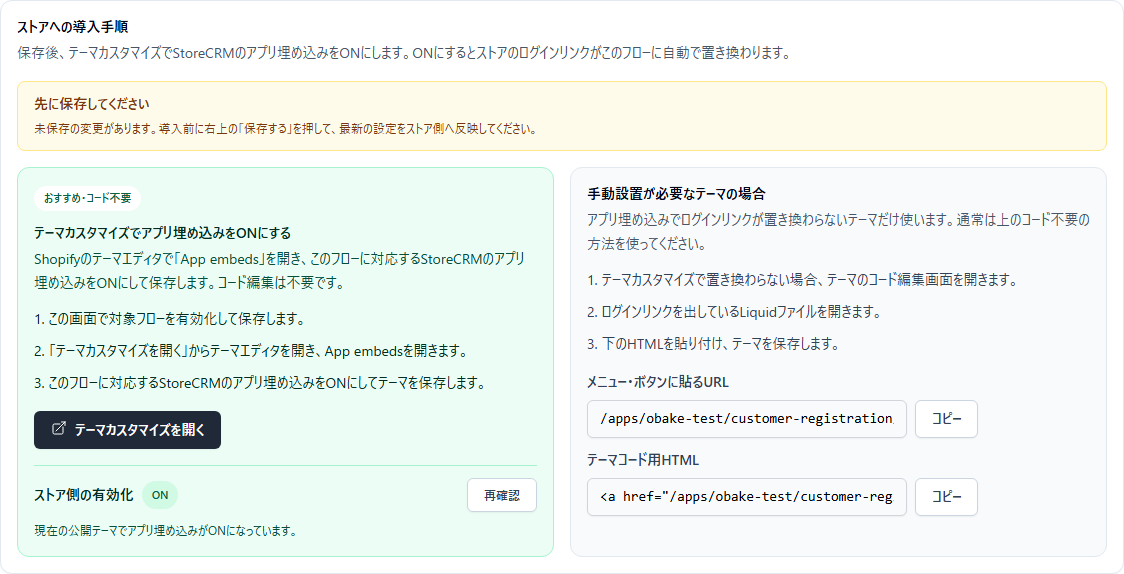Click the external-link icon in テーマカスタマイズを開く button
This screenshot has width=1124, height=574.
point(59,429)
